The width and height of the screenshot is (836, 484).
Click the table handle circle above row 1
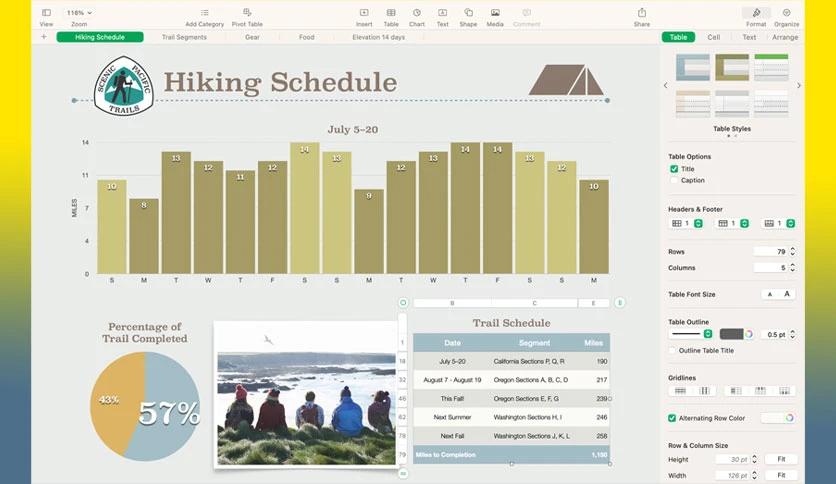pos(403,303)
